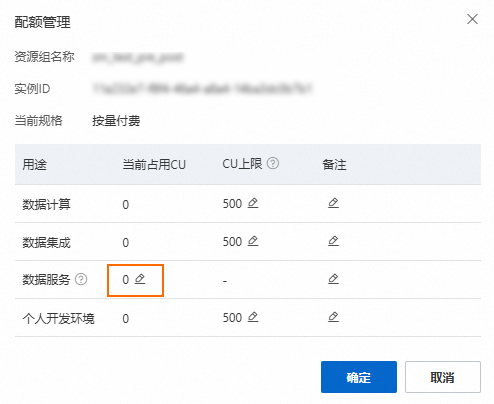Edit CU limit for 数据集成 row

[253, 241]
